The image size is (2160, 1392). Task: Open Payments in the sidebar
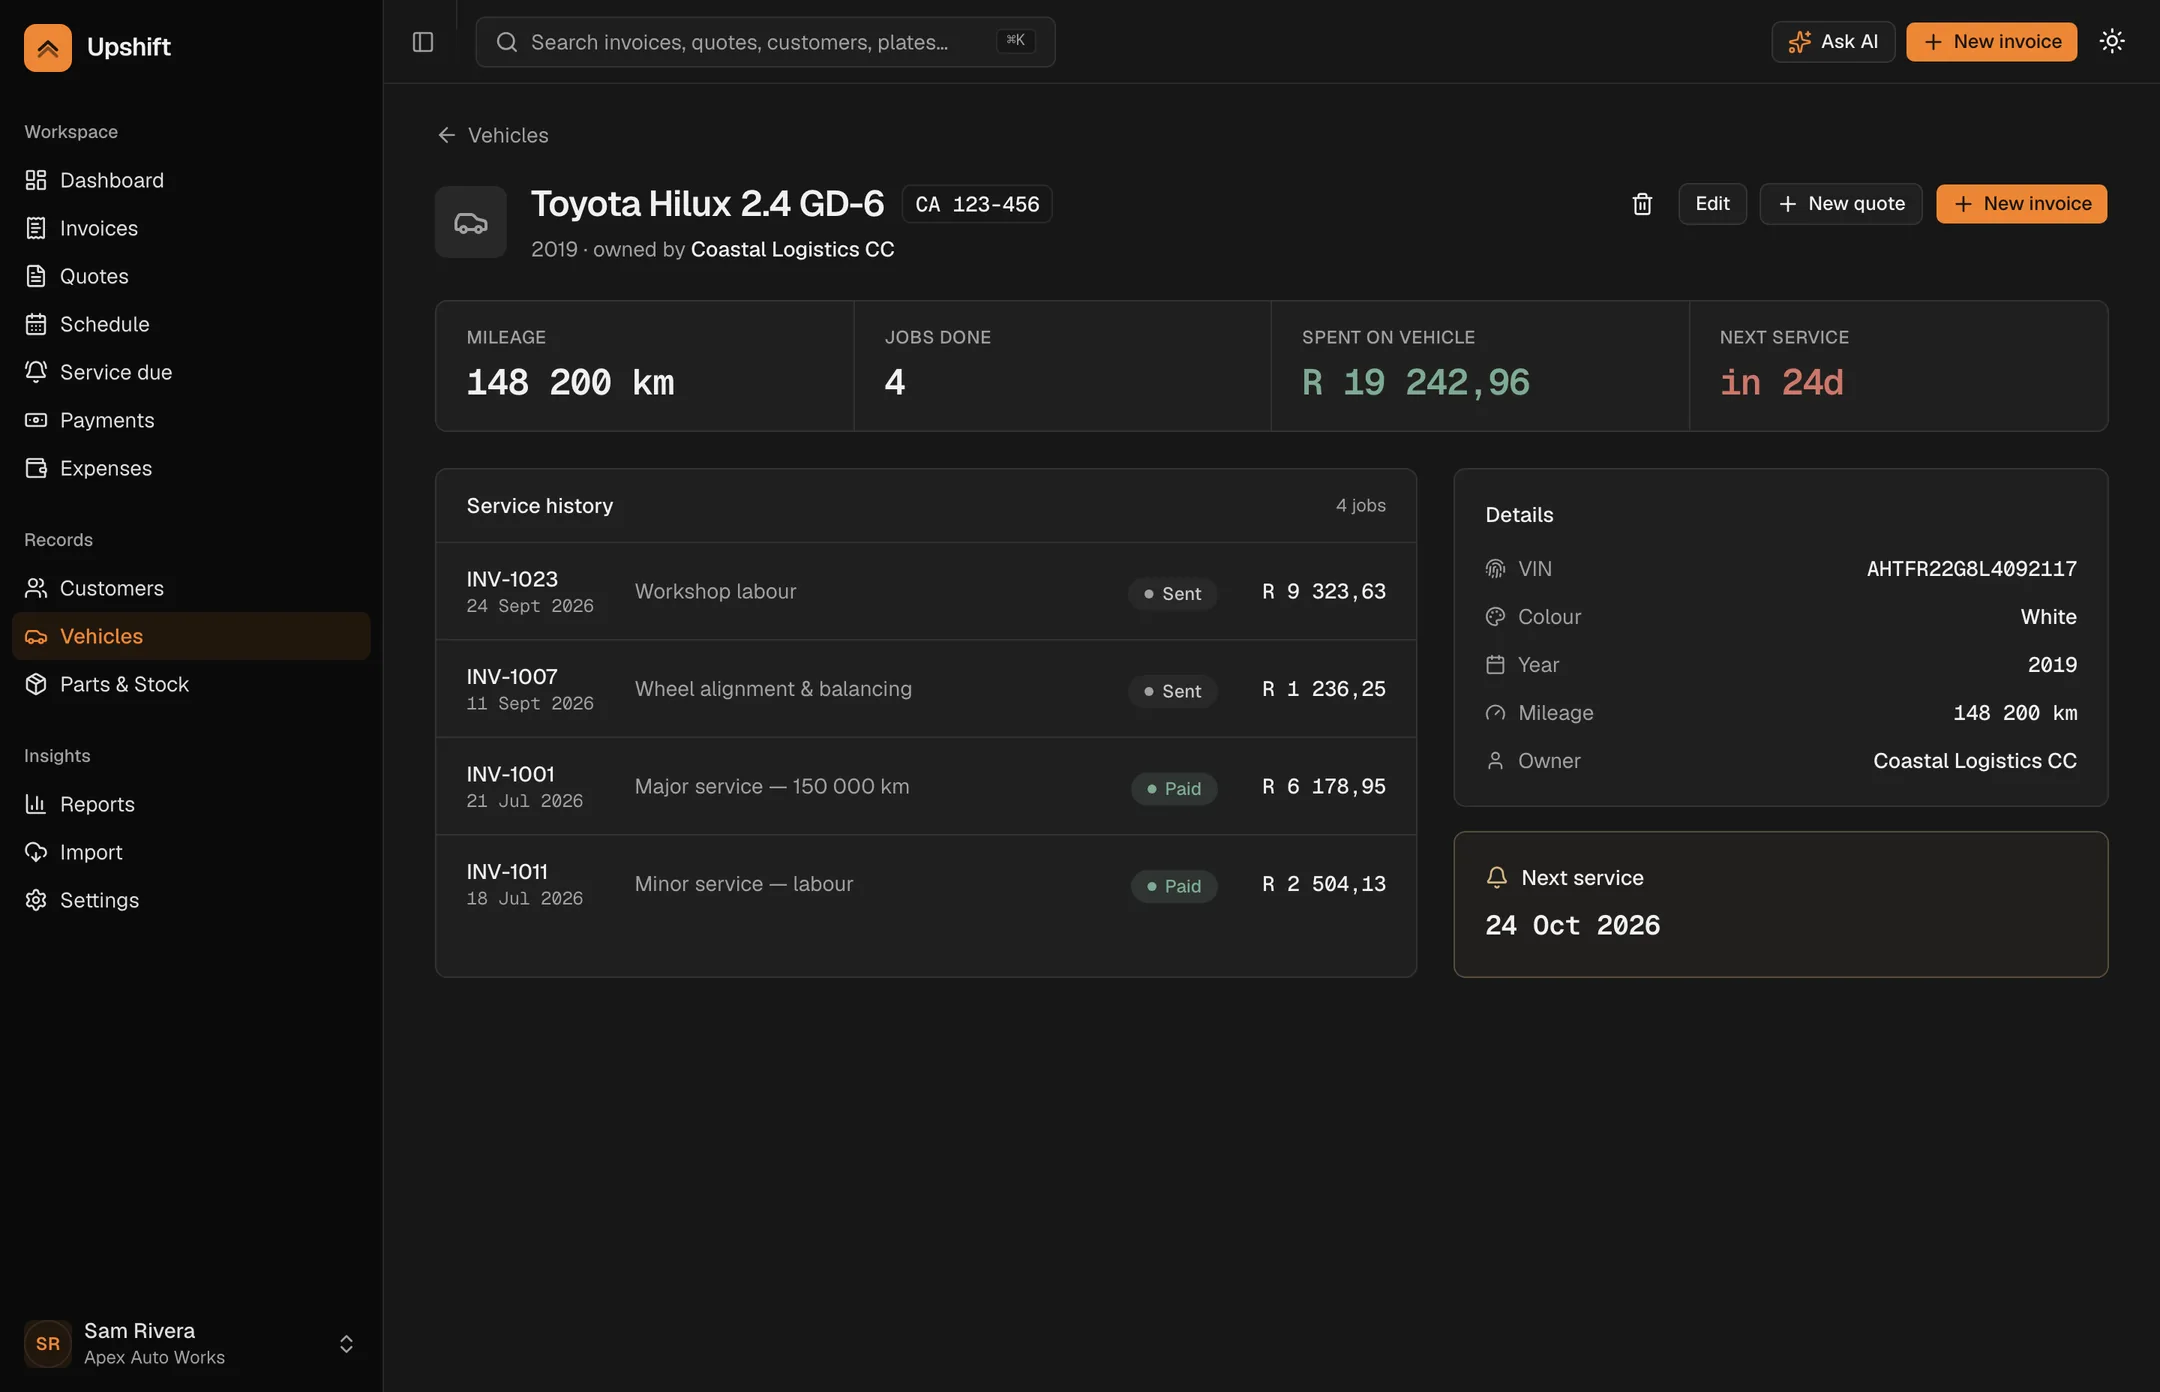[x=191, y=420]
